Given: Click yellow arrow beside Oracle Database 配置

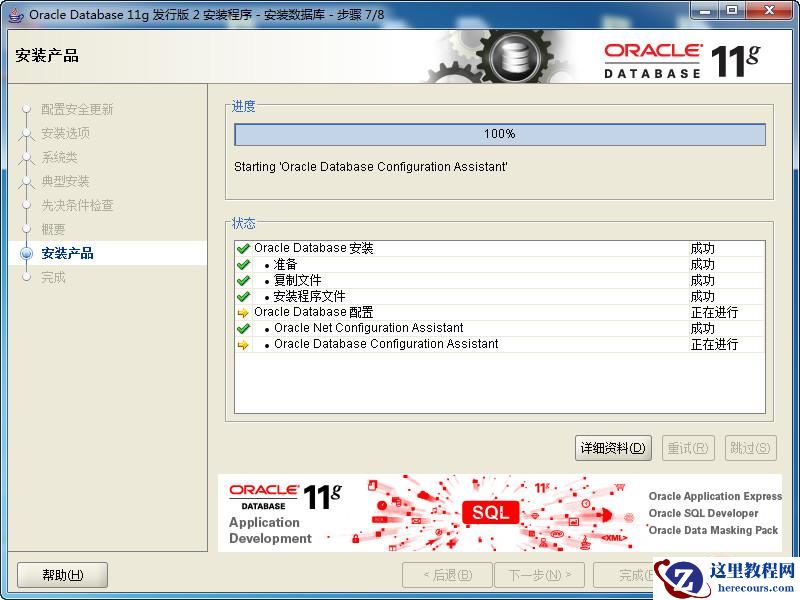Looking at the screenshot, I should click(x=243, y=313).
